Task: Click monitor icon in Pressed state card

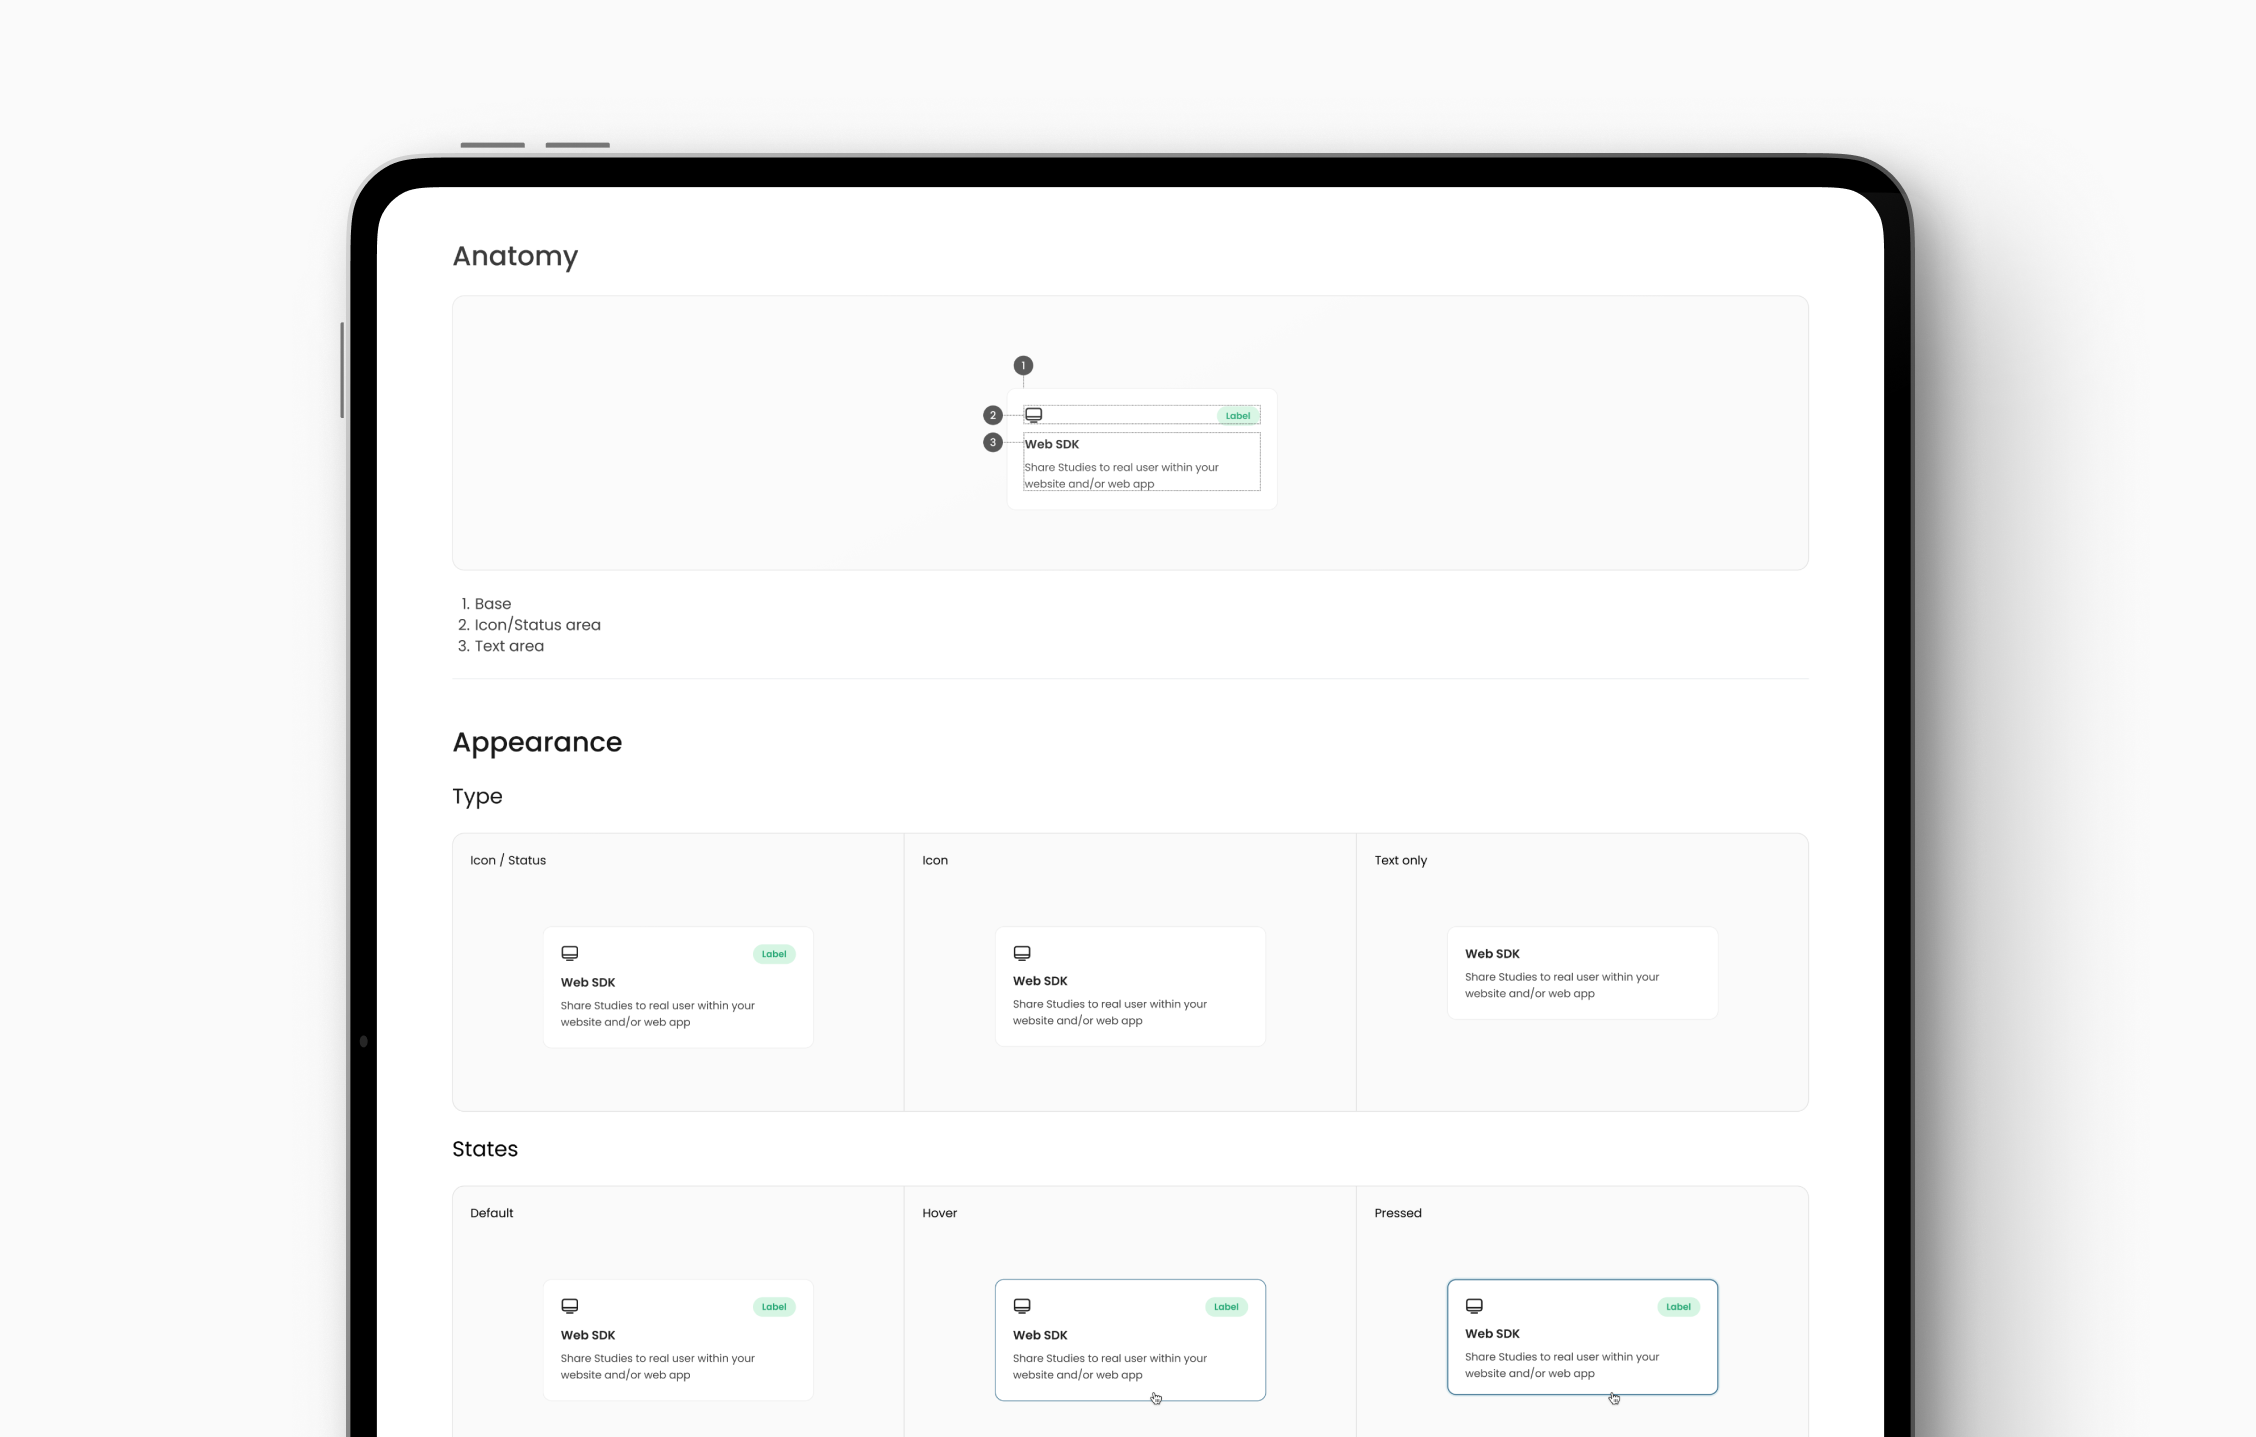Action: pyautogui.click(x=1474, y=1306)
